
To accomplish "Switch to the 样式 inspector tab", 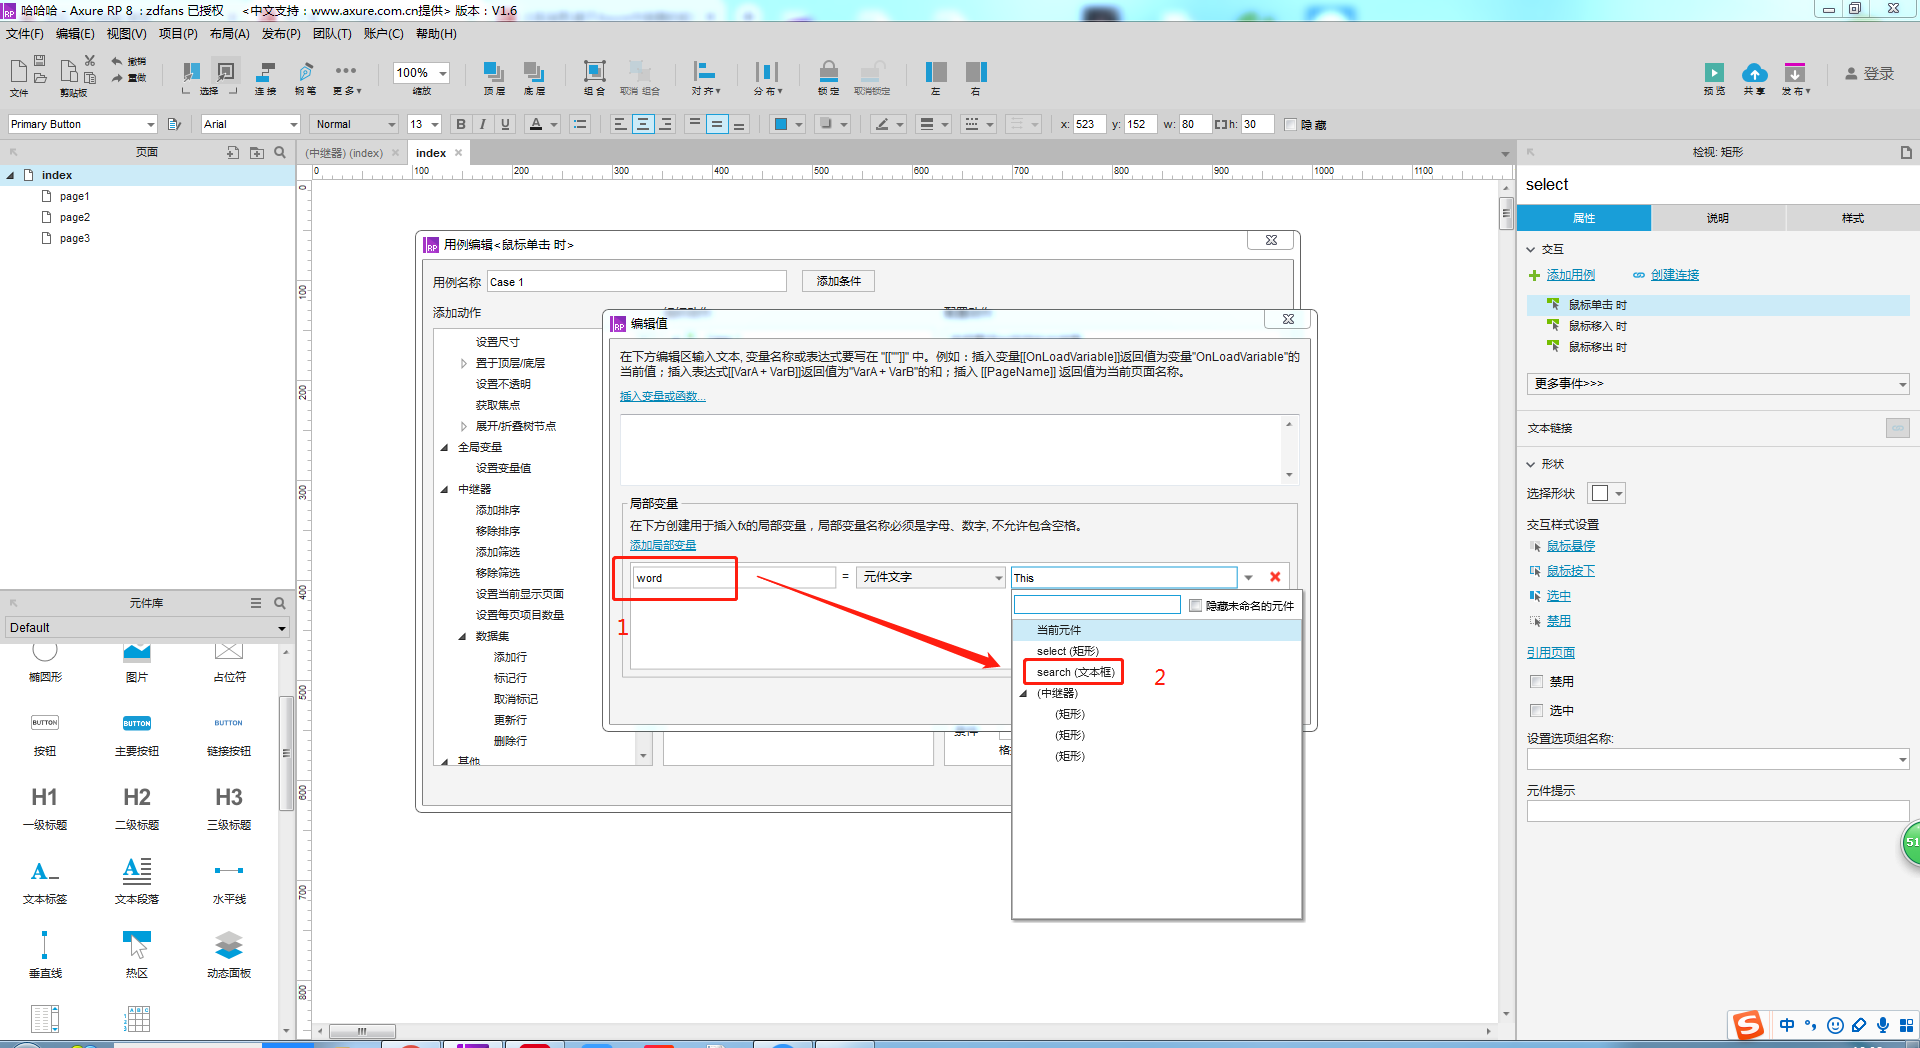I will [1853, 218].
